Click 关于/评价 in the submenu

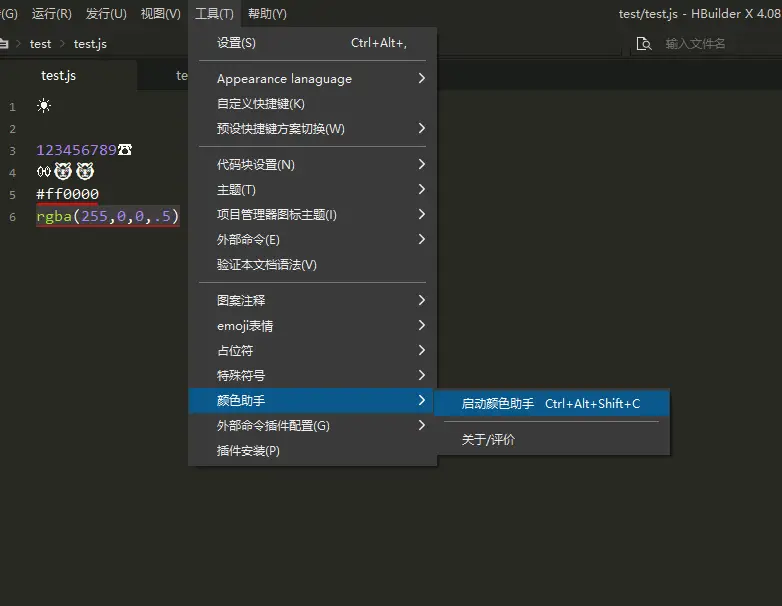click(x=552, y=439)
